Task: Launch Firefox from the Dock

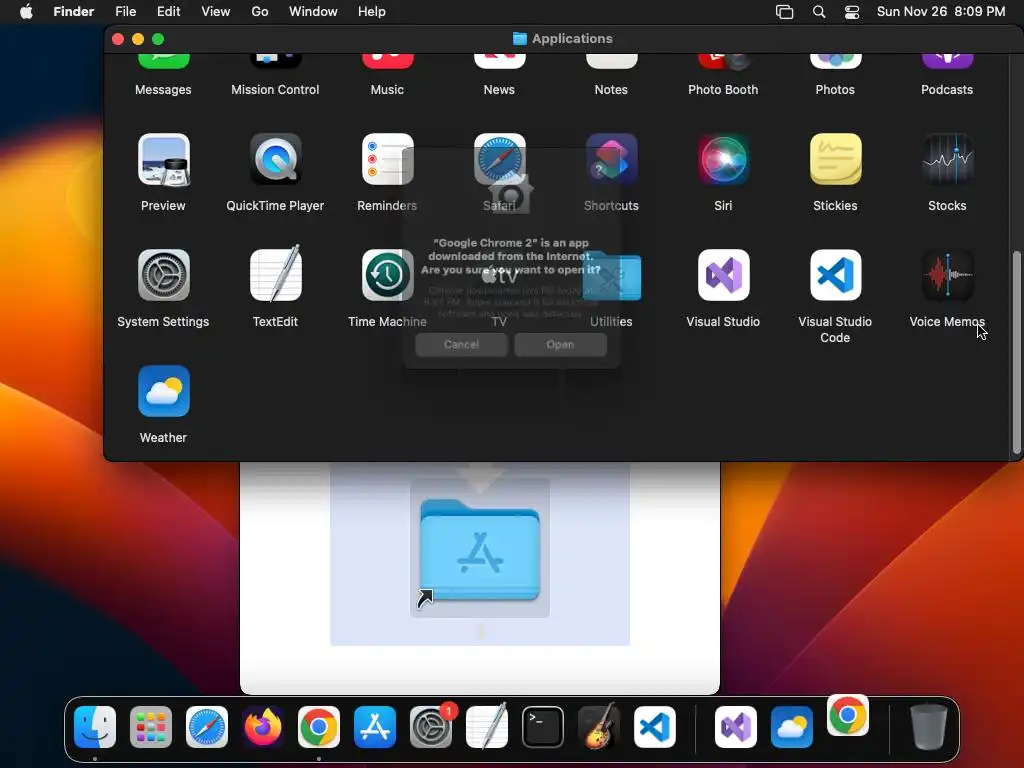Action: click(263, 727)
